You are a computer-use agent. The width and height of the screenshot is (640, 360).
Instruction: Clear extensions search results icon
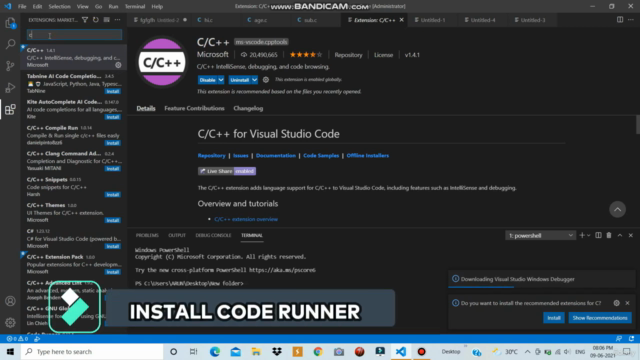coord(107,20)
